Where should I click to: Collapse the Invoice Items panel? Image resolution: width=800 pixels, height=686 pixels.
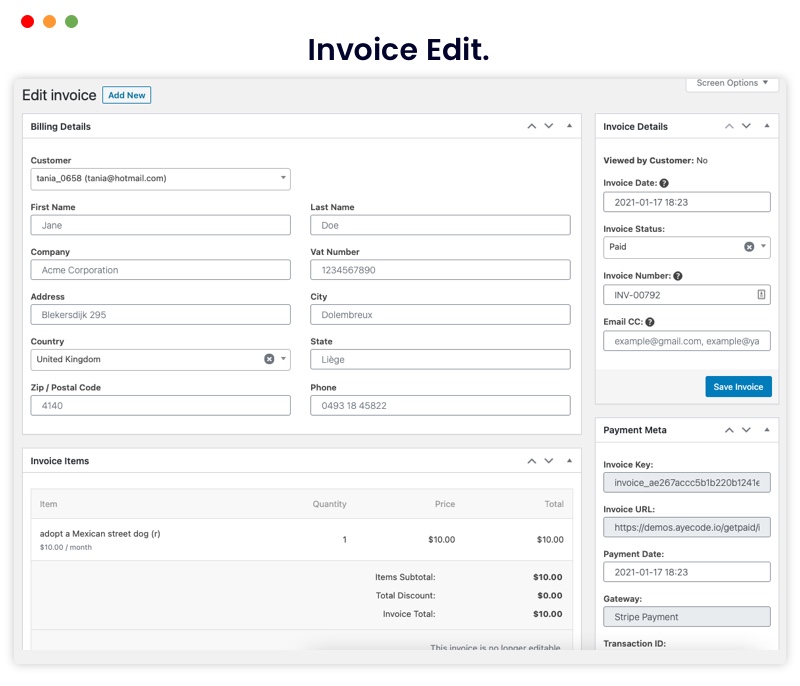coord(569,461)
